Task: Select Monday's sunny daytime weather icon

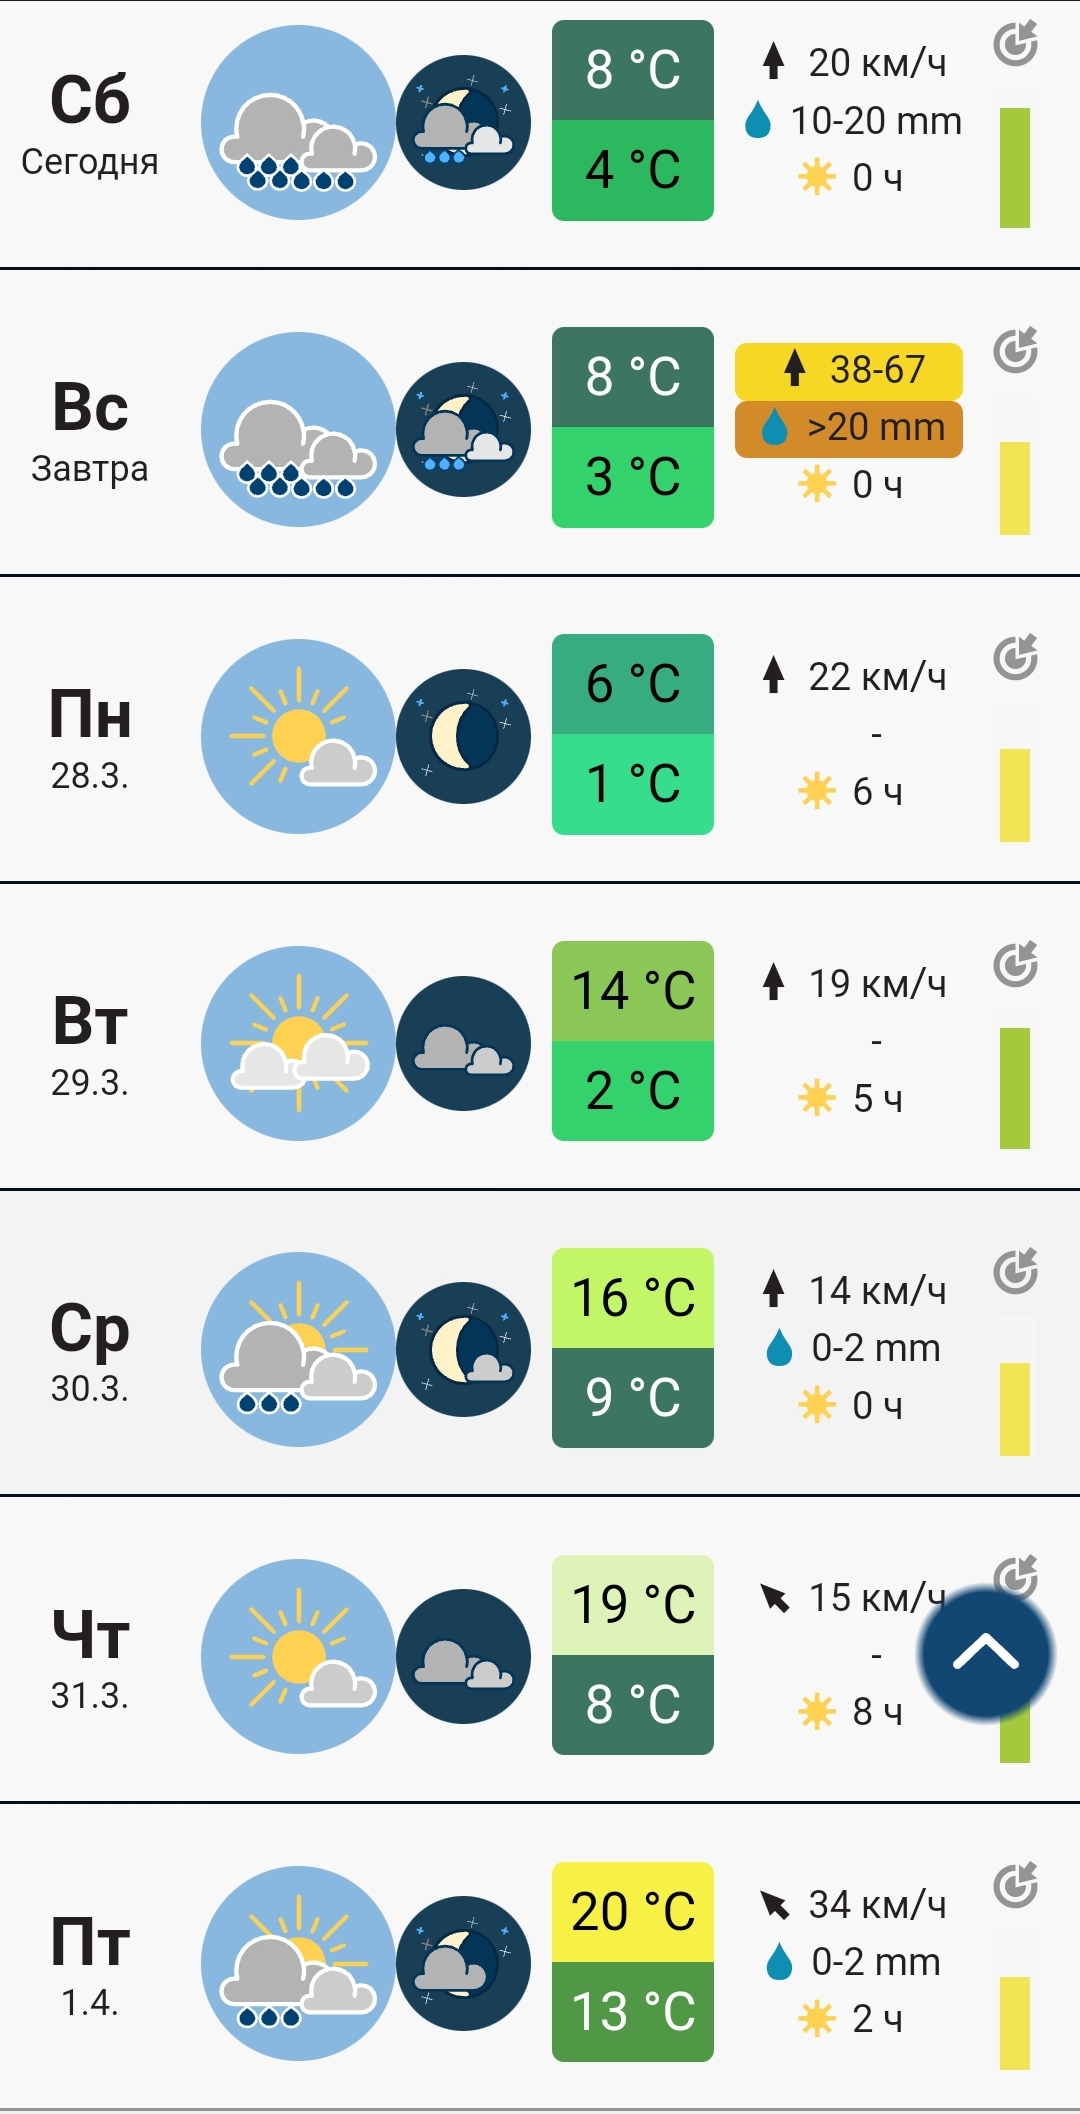Action: [x=298, y=737]
